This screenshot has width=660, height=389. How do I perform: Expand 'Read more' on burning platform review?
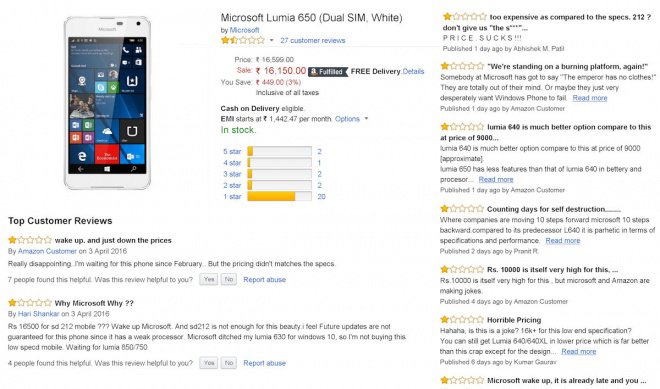[590, 98]
